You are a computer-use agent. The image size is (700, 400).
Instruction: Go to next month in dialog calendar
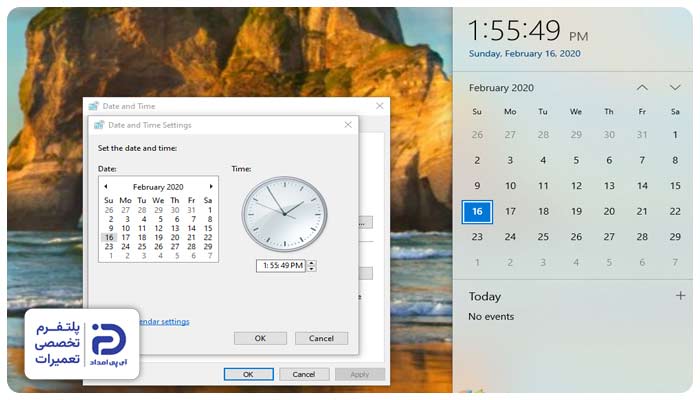click(x=211, y=186)
